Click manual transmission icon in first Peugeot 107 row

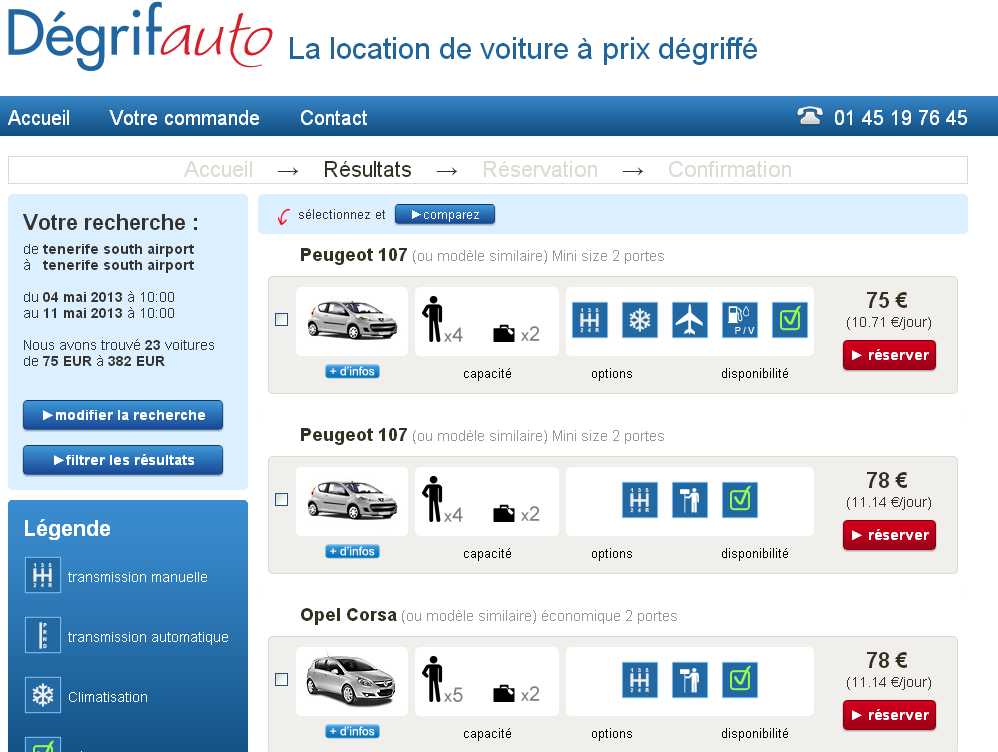(x=590, y=320)
